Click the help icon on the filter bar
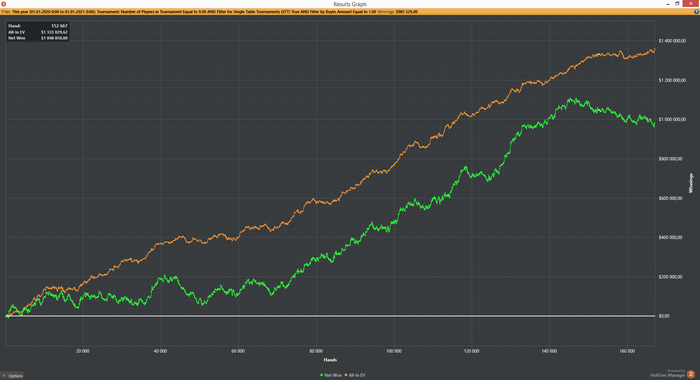700x380 pixels. pos(696,12)
